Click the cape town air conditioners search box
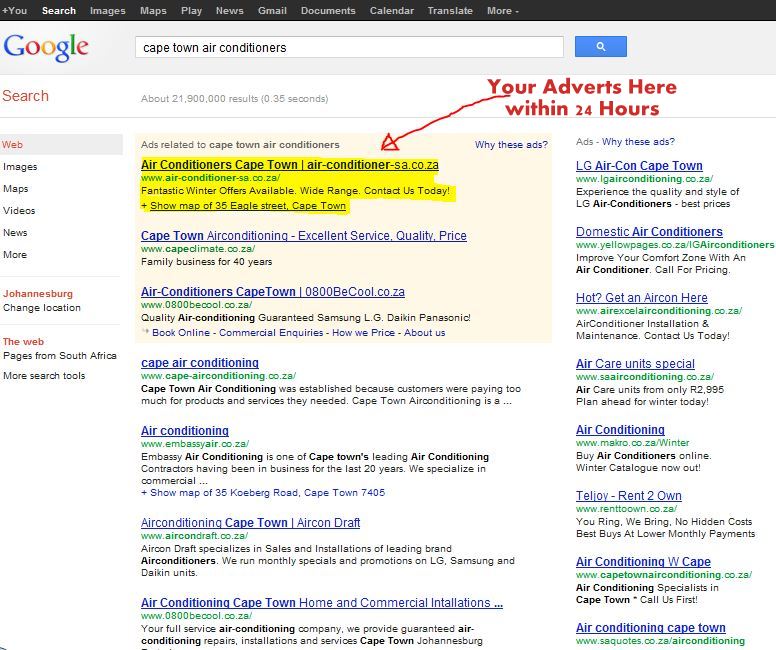This screenshot has width=776, height=650. tap(349, 47)
